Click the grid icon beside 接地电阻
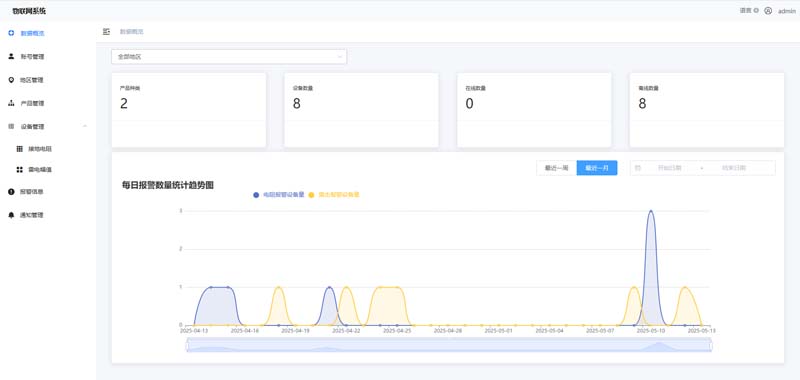 coord(19,149)
